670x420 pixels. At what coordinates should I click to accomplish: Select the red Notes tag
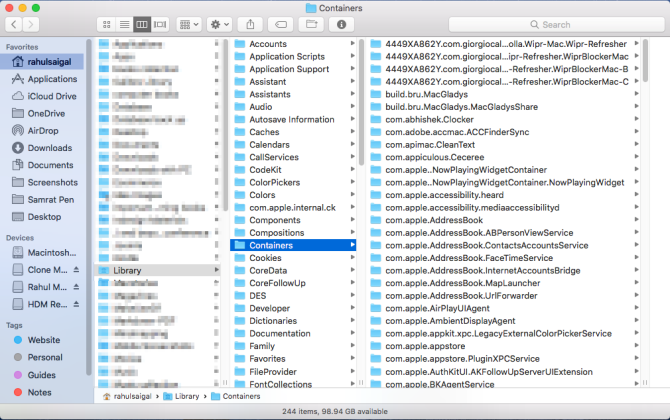pos(39,392)
